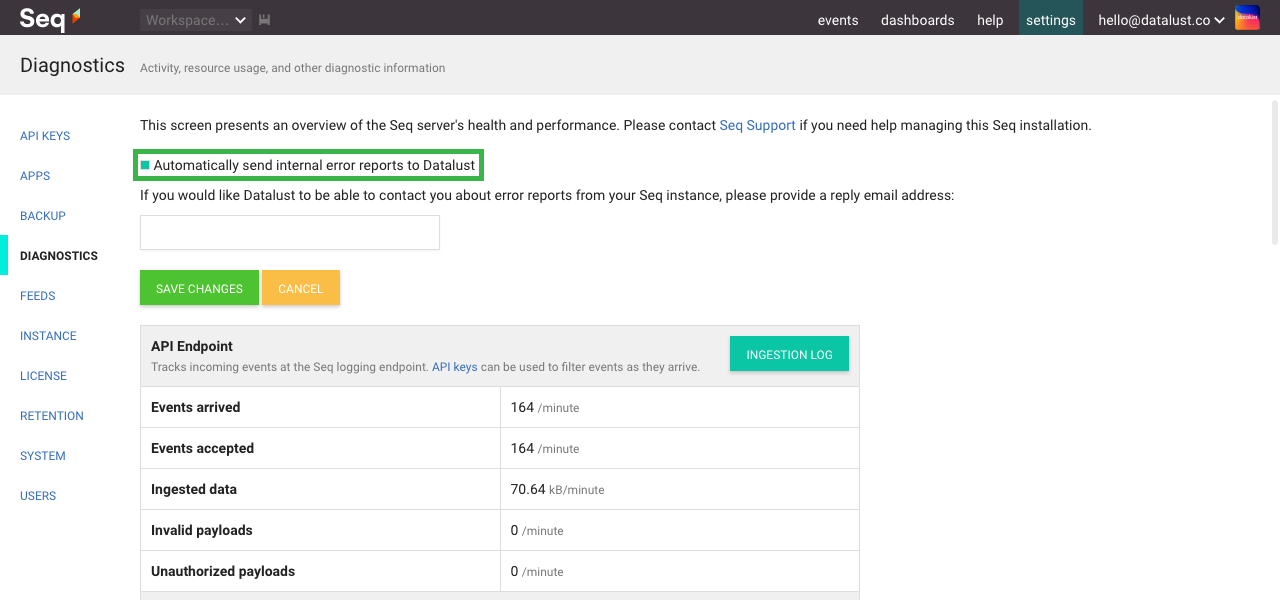Click the Cancel button
This screenshot has height=600, width=1280.
pyautogui.click(x=301, y=288)
